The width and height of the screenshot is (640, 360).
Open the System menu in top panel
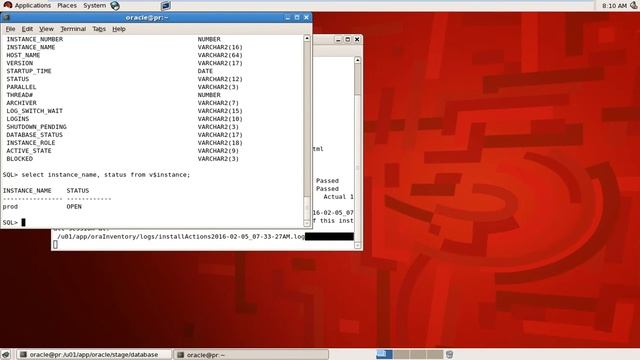tap(94, 5)
